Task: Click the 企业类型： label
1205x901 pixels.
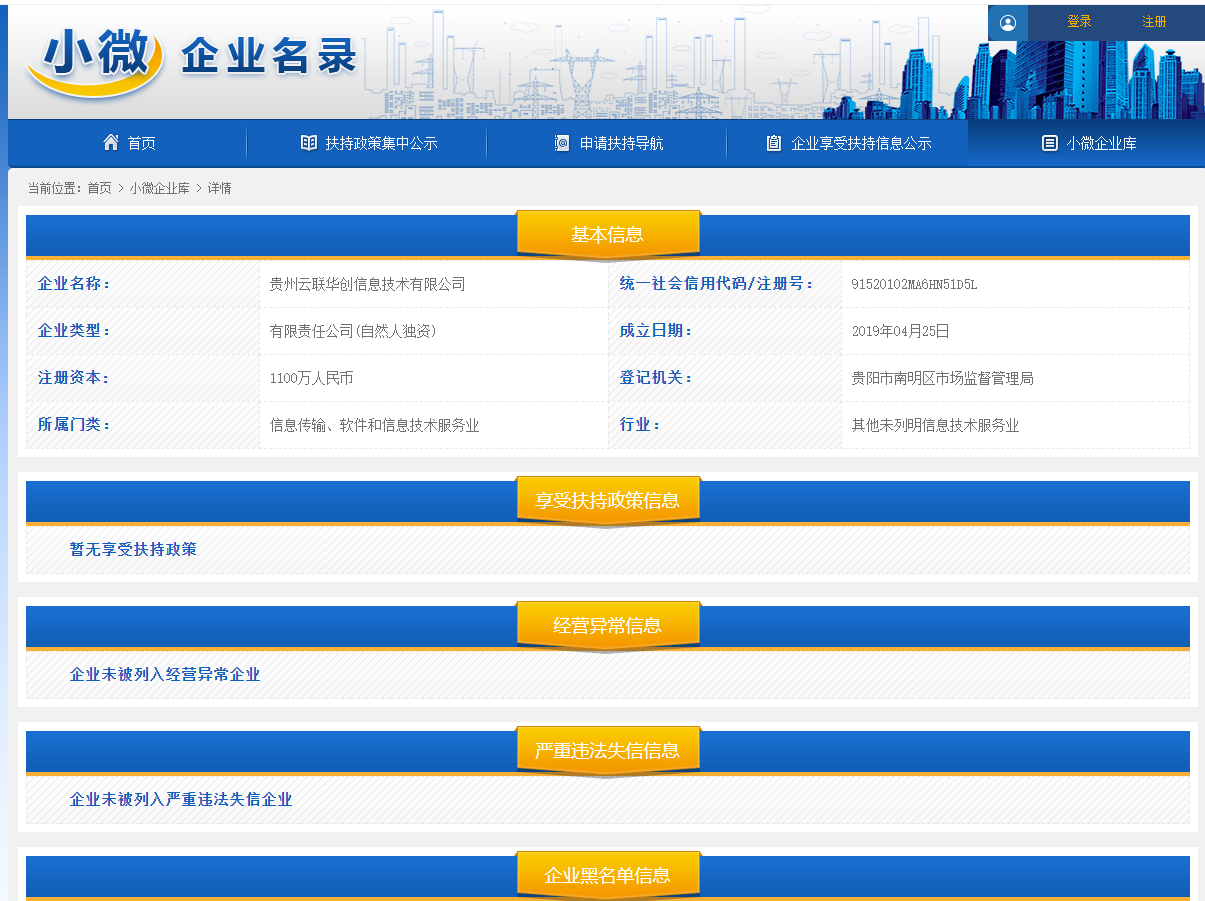Action: point(74,331)
